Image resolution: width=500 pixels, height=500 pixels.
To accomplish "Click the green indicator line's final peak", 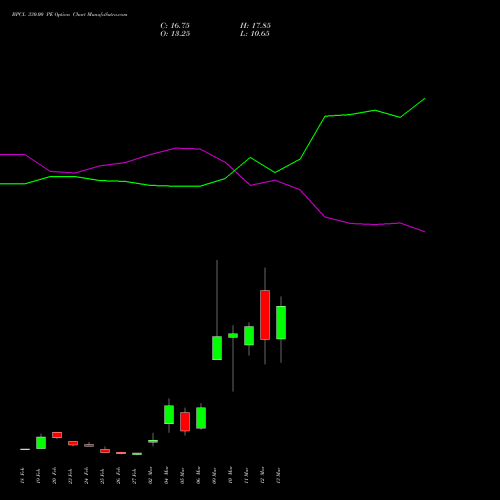I will 425,99.
